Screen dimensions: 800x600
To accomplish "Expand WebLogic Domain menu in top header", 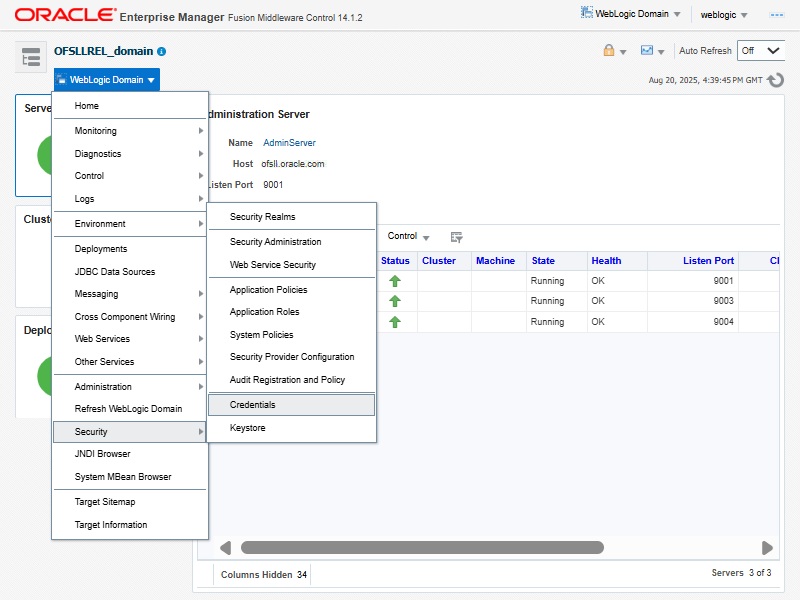I will [x=631, y=15].
